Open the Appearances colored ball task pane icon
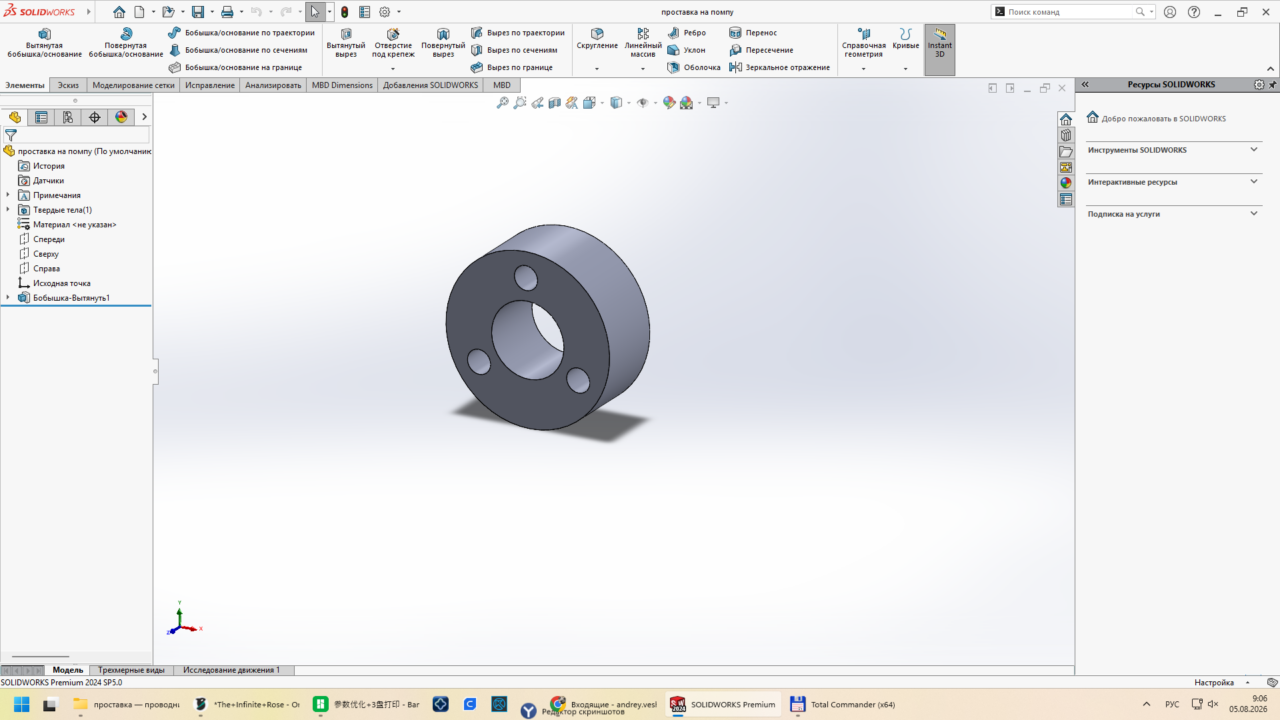1280x720 pixels. pyautogui.click(x=1066, y=183)
